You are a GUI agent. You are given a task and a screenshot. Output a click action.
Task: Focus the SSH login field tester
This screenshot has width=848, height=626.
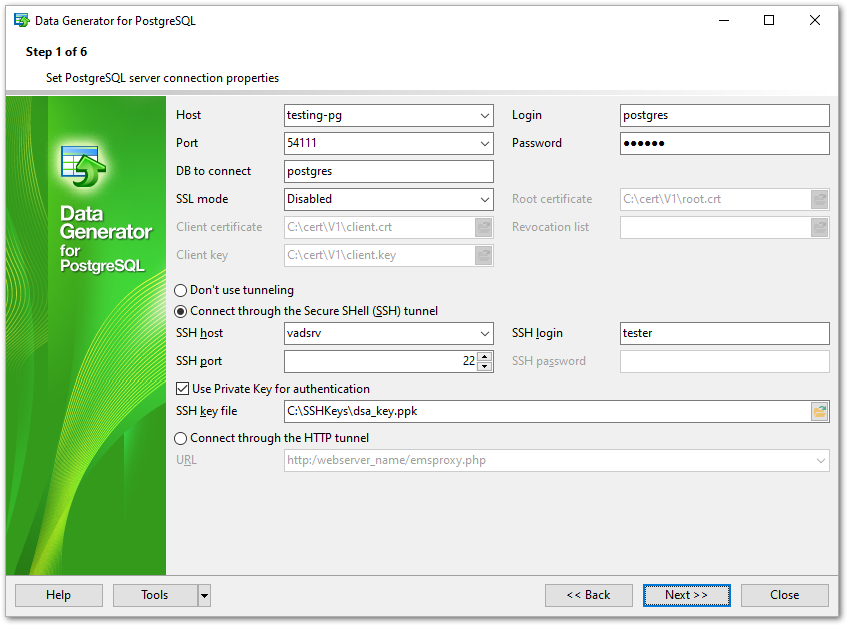(x=724, y=334)
